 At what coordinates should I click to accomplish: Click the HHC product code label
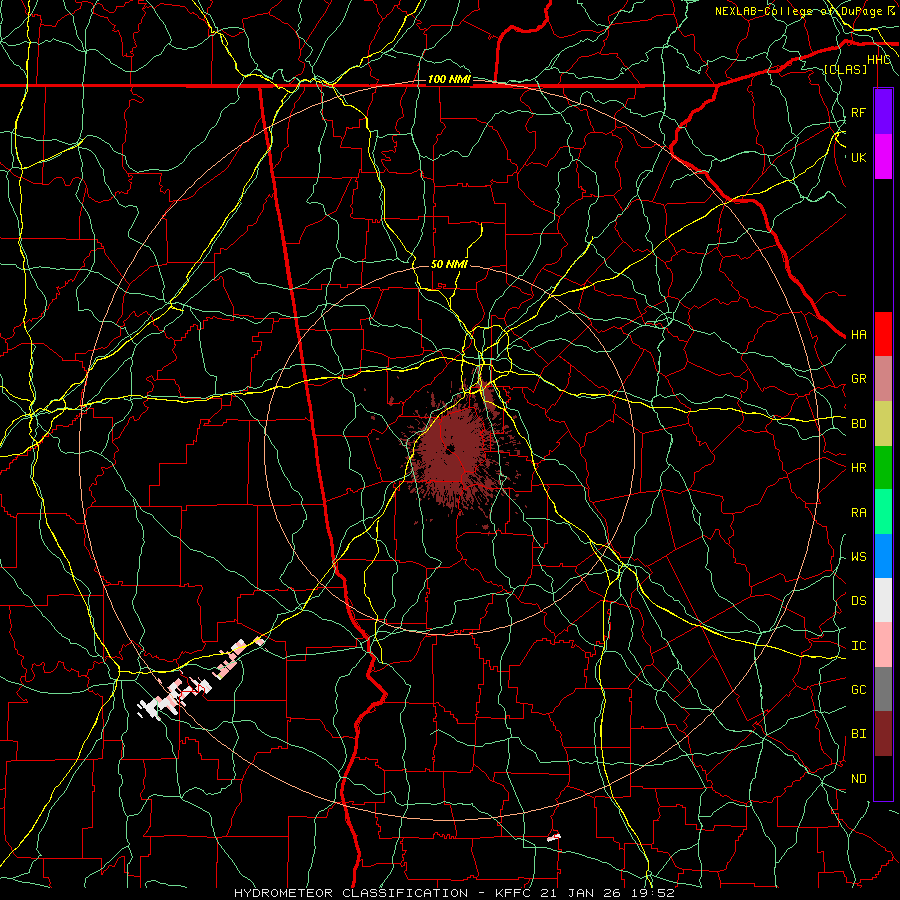[879, 60]
